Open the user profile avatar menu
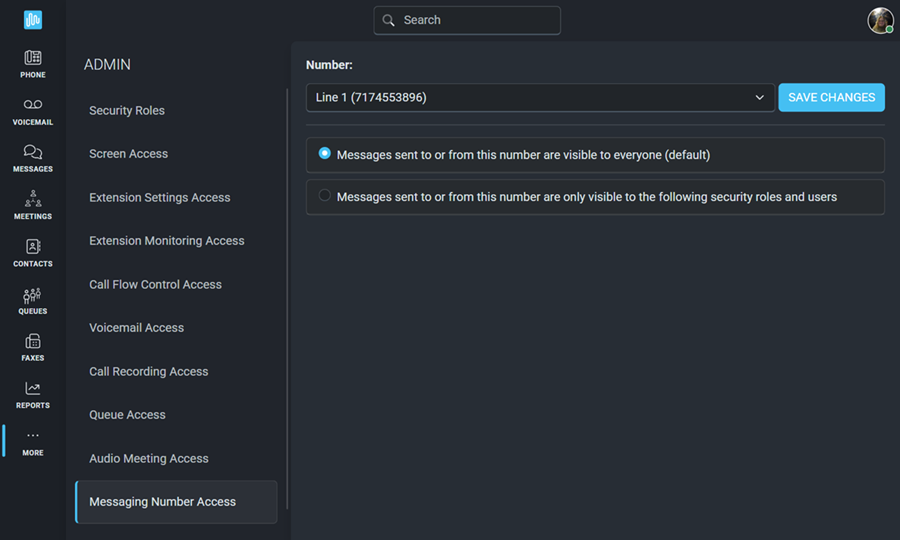 tap(880, 21)
